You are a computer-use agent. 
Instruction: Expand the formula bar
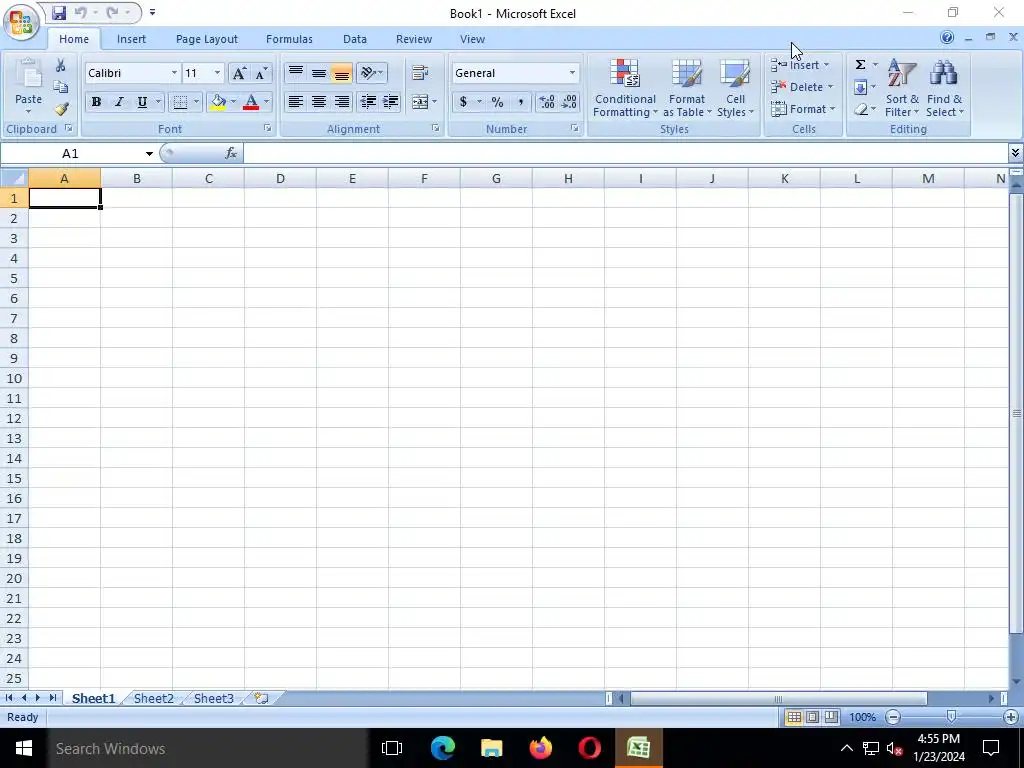pos(1015,153)
